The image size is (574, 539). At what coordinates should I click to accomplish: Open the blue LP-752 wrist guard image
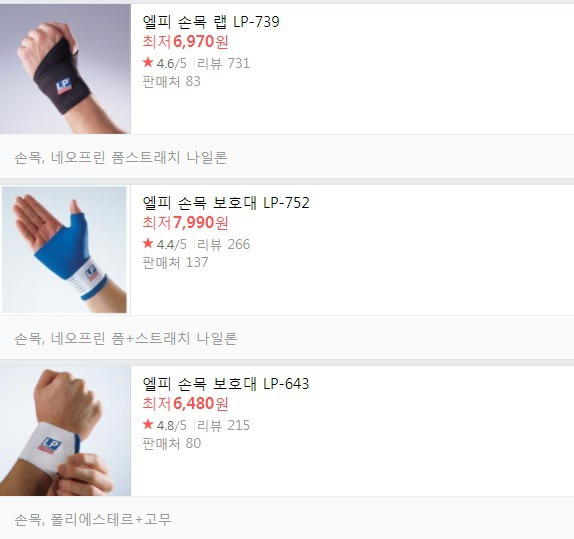tap(64, 249)
